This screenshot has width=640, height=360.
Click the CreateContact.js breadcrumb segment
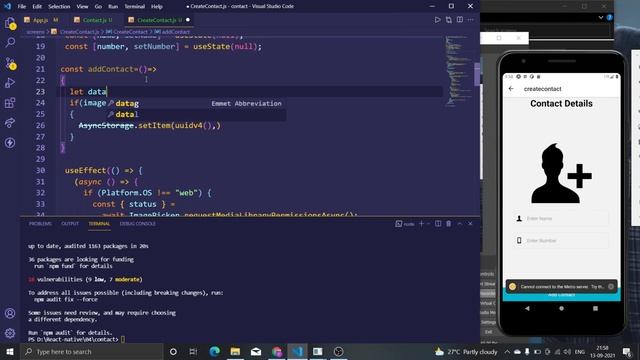tap(80, 31)
